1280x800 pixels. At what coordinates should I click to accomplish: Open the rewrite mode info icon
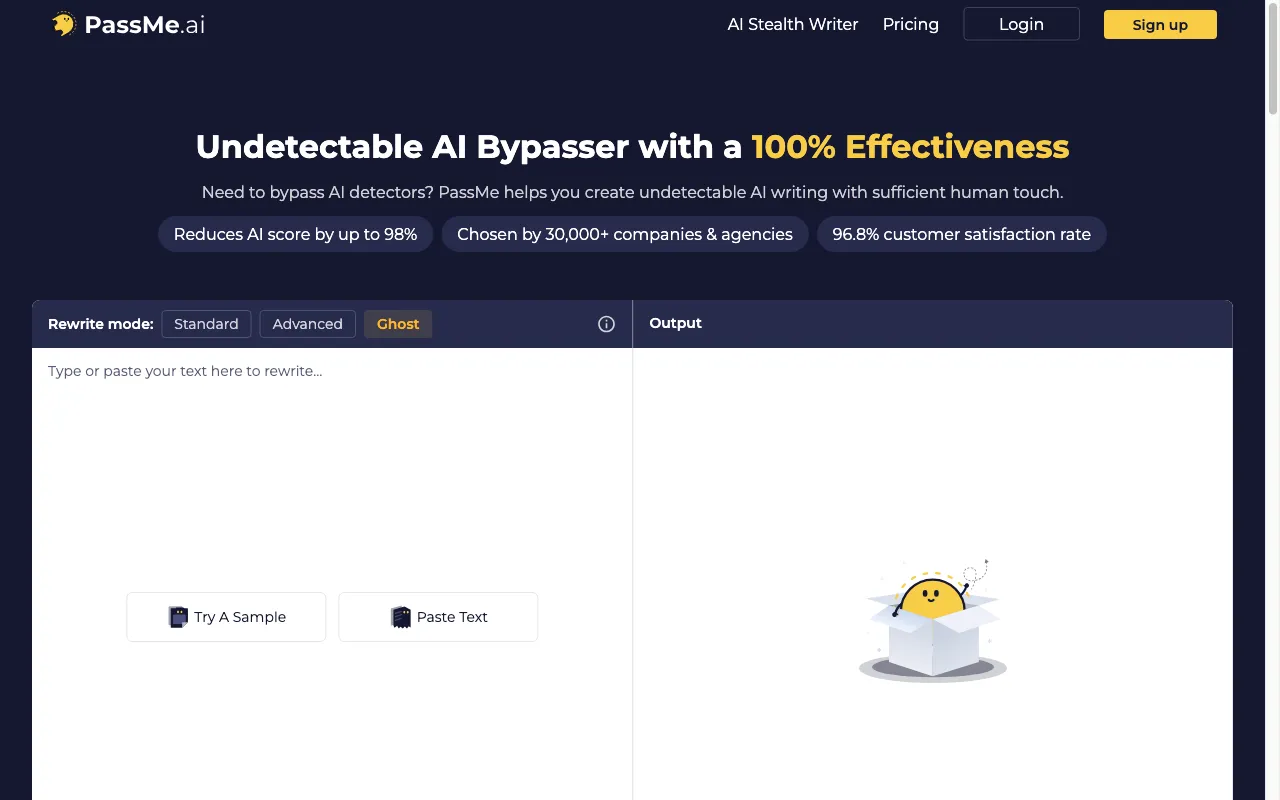click(x=606, y=324)
